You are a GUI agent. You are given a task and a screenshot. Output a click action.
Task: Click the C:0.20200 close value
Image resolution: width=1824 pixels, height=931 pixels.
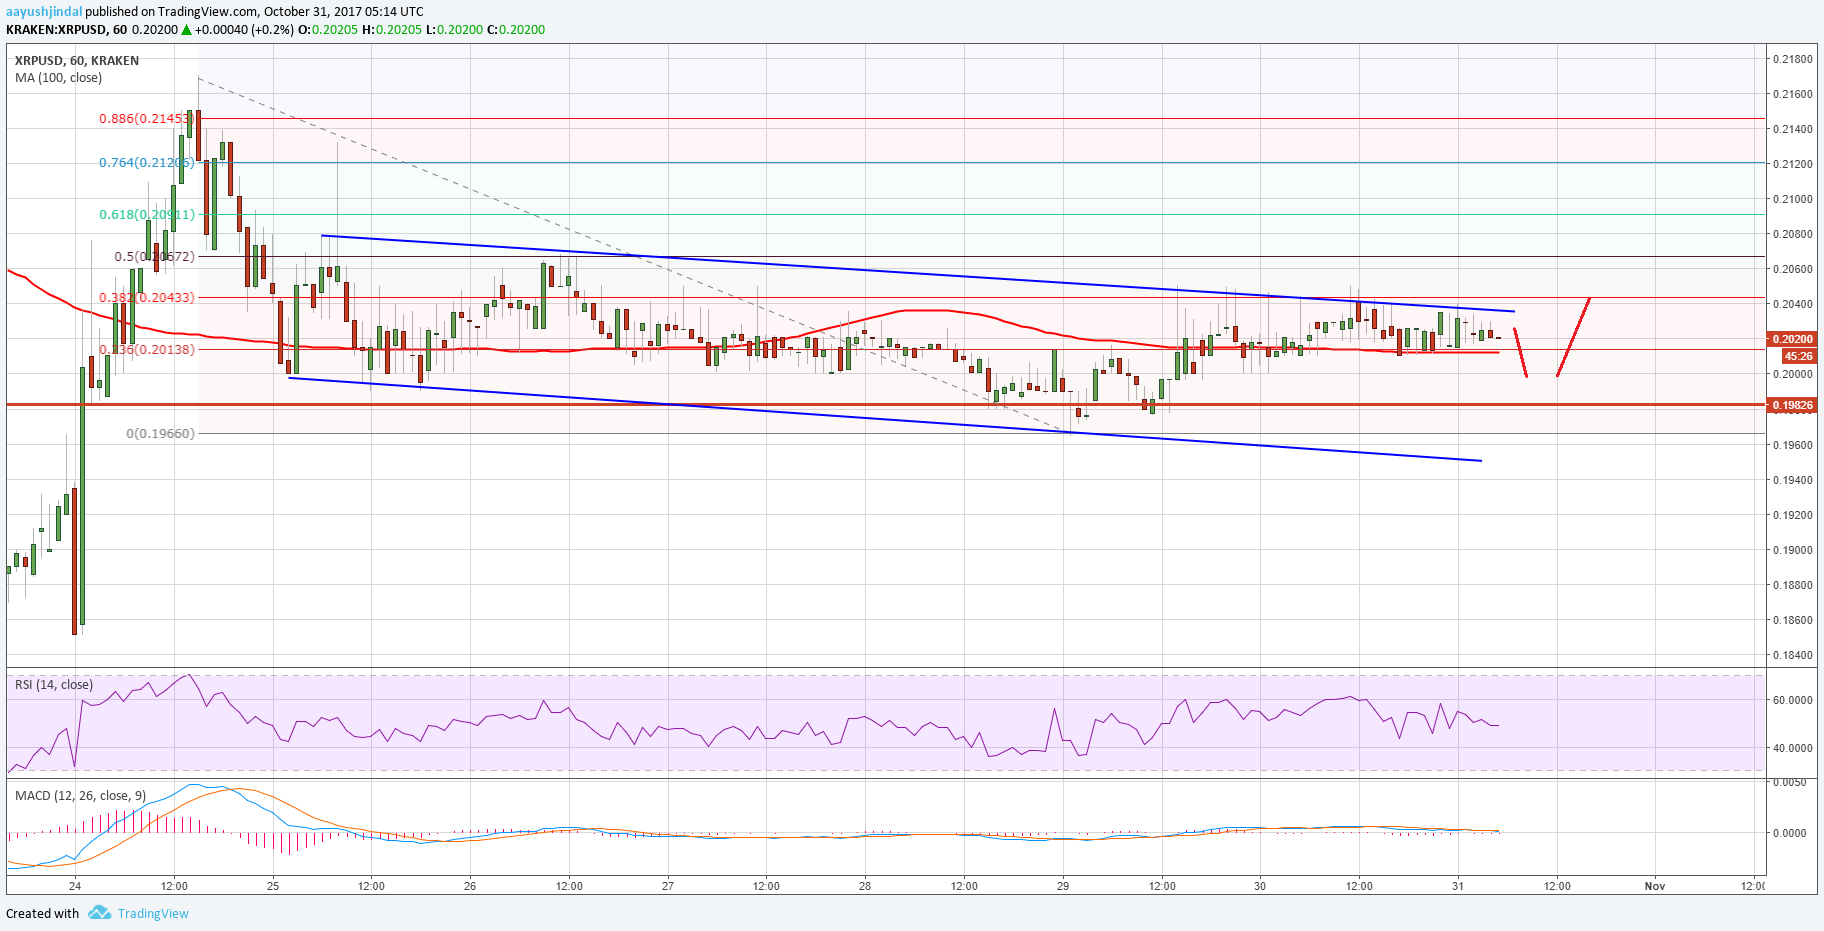click(516, 30)
